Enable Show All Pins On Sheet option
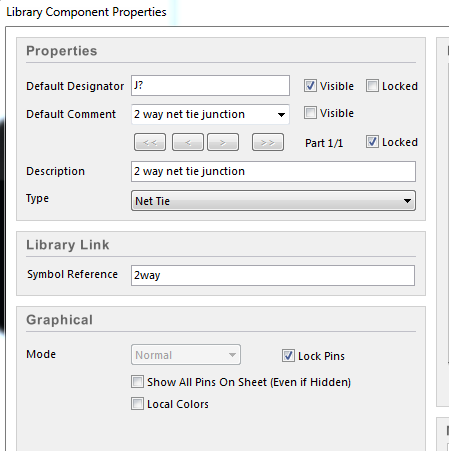The width and height of the screenshot is (449, 451). pyautogui.click(x=137, y=382)
